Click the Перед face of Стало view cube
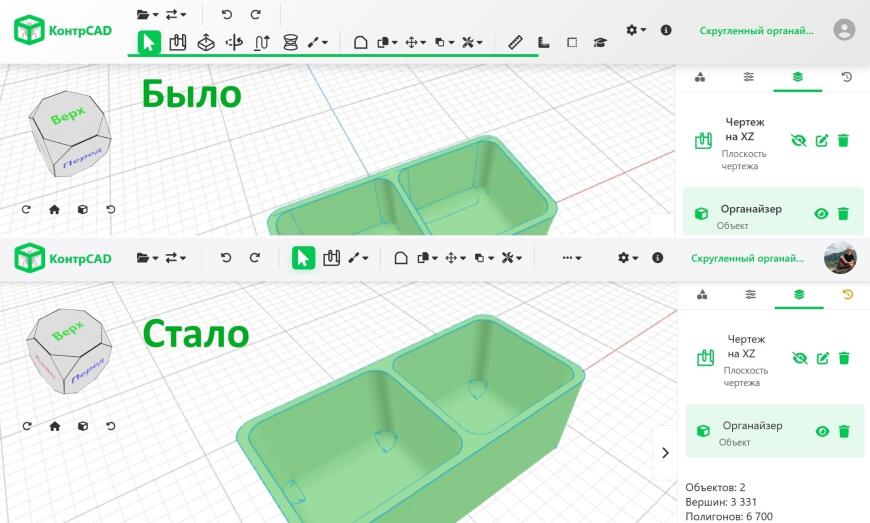Viewport: 870px width, 523px height. click(x=88, y=370)
